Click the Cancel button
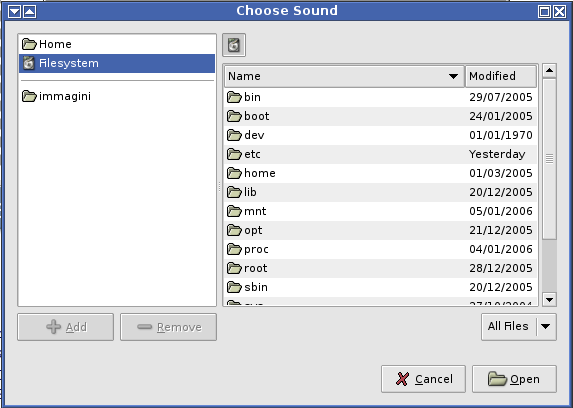This screenshot has width=573, height=408. [x=423, y=379]
